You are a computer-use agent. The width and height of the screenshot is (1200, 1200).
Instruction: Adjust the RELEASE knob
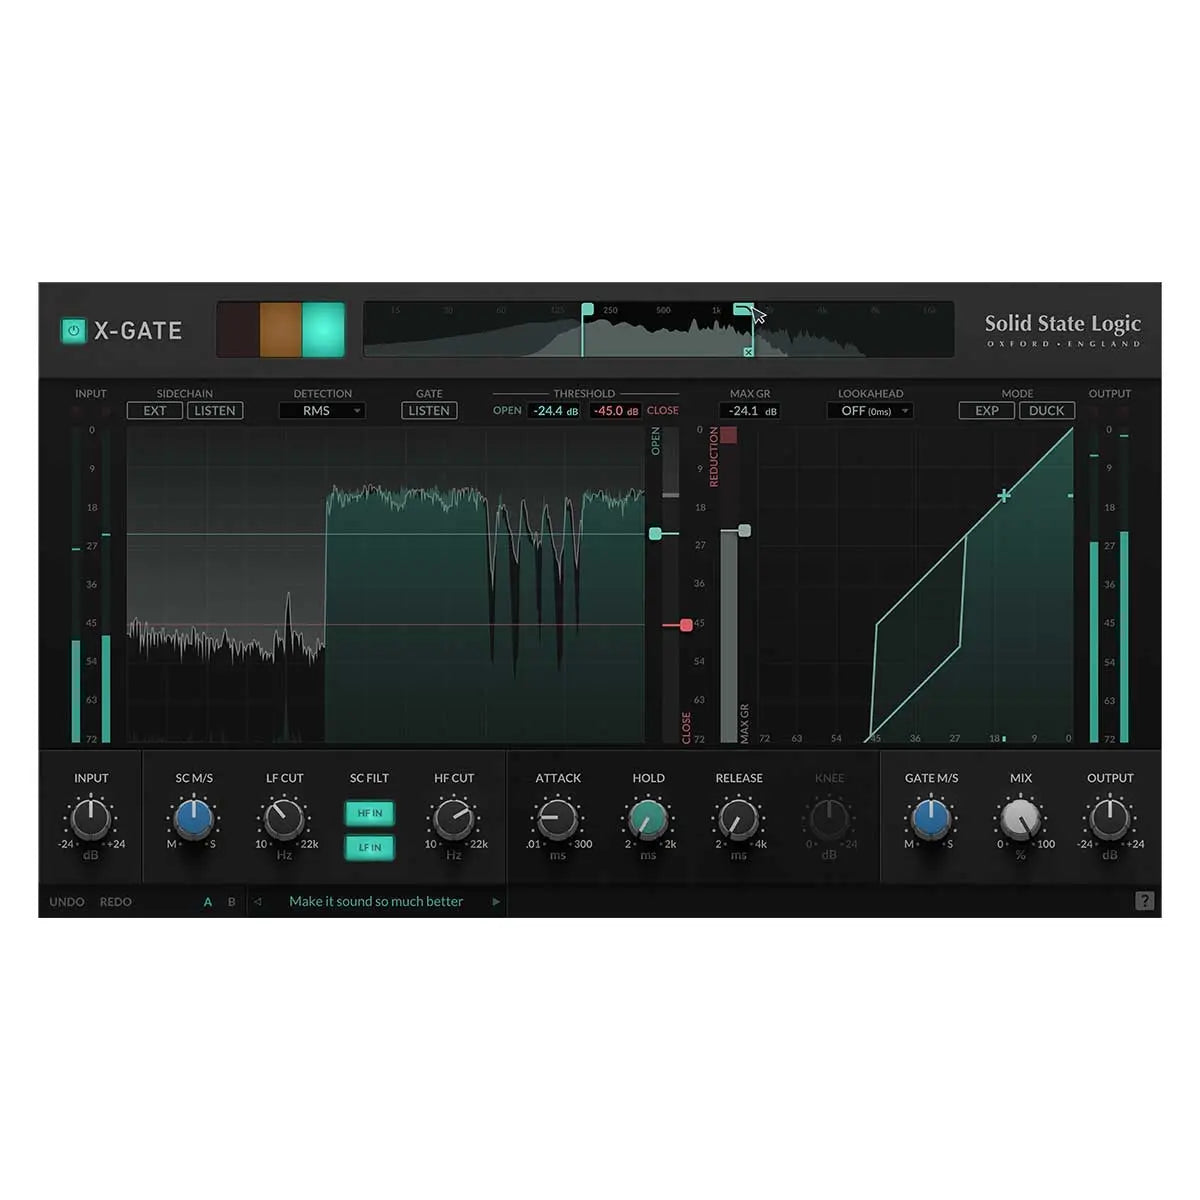pos(738,820)
